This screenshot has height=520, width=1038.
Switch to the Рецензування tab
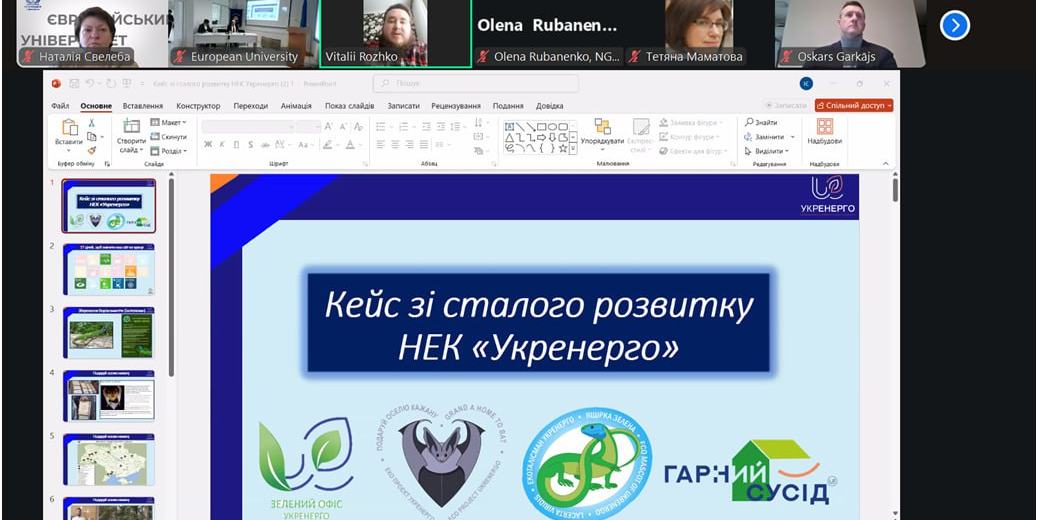[x=456, y=106]
